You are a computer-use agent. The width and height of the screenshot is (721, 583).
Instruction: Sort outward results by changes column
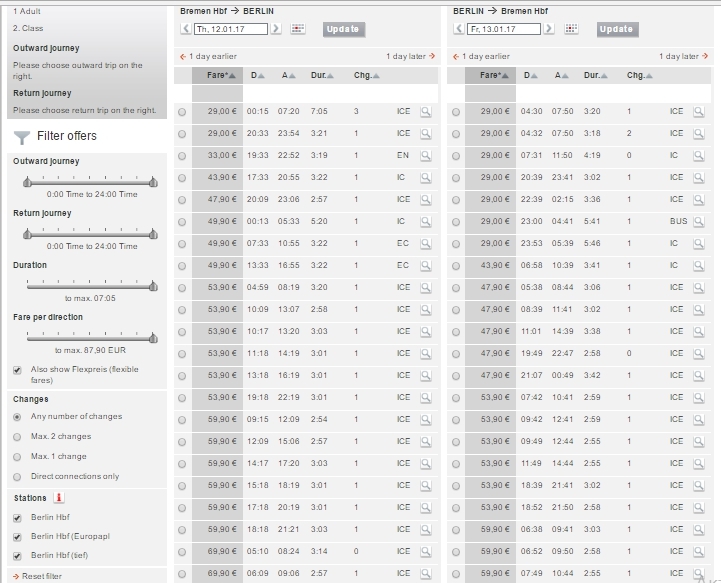363,75
